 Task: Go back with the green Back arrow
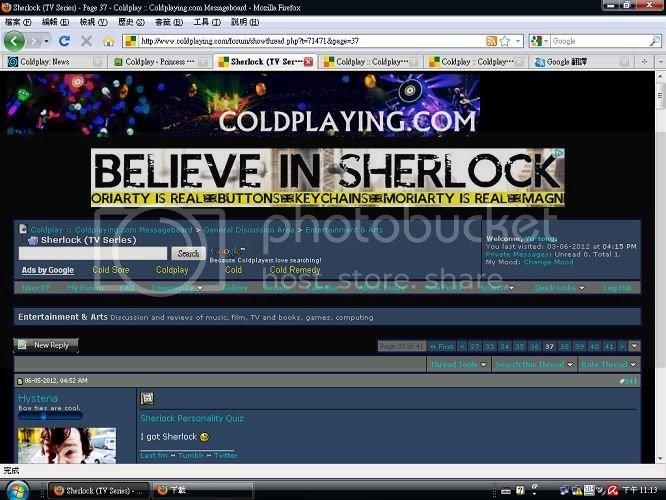tap(14, 41)
